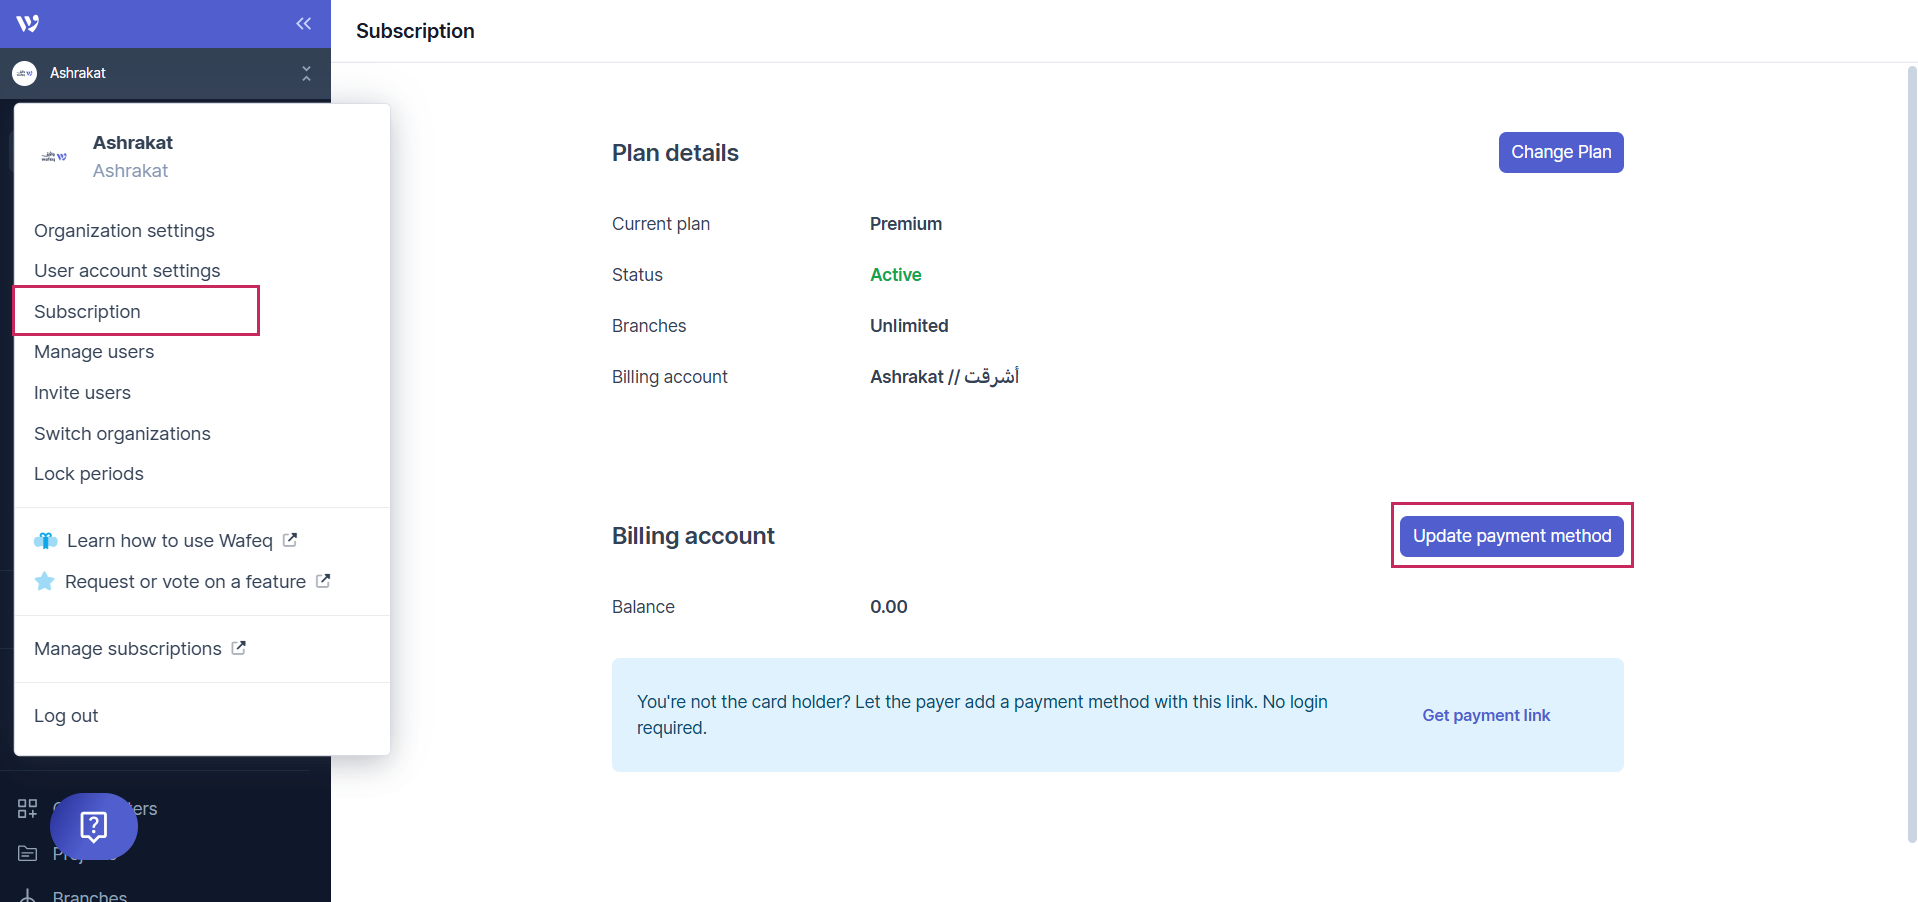Collapse the sidebar with the double chevron
The width and height of the screenshot is (1918, 902).
[x=303, y=23]
